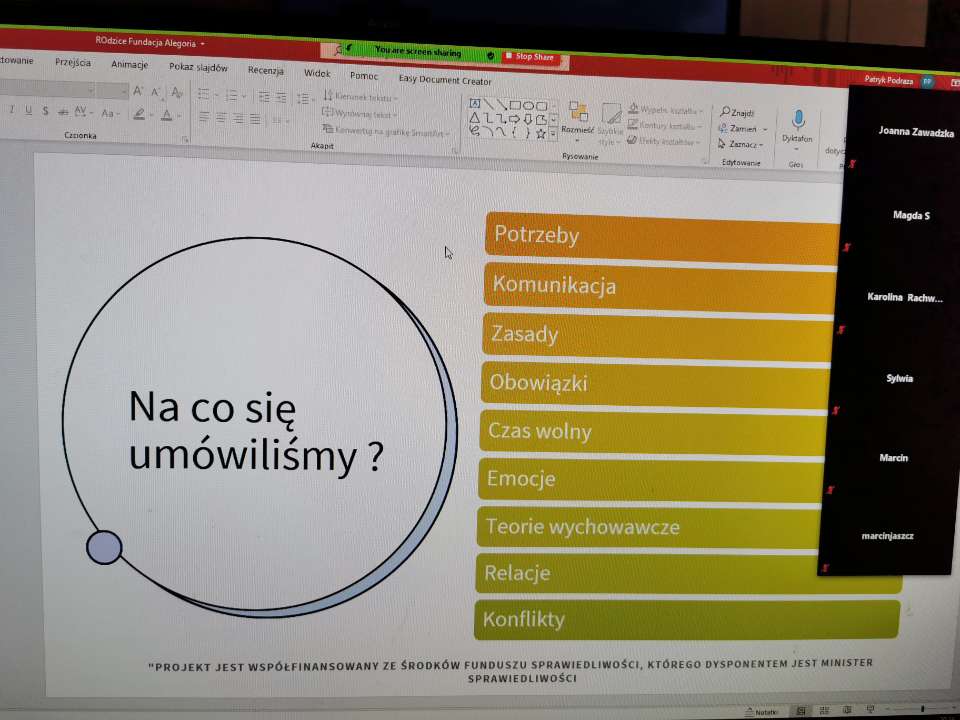
Task: Select the oval shape tool
Action: point(528,105)
